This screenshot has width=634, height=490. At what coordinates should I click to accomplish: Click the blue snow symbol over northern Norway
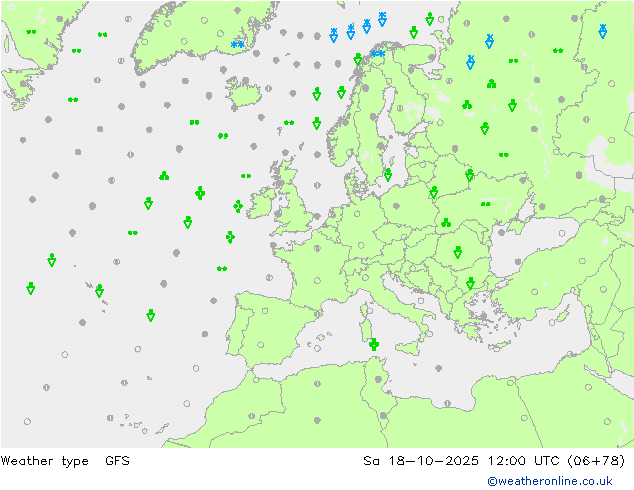(378, 53)
